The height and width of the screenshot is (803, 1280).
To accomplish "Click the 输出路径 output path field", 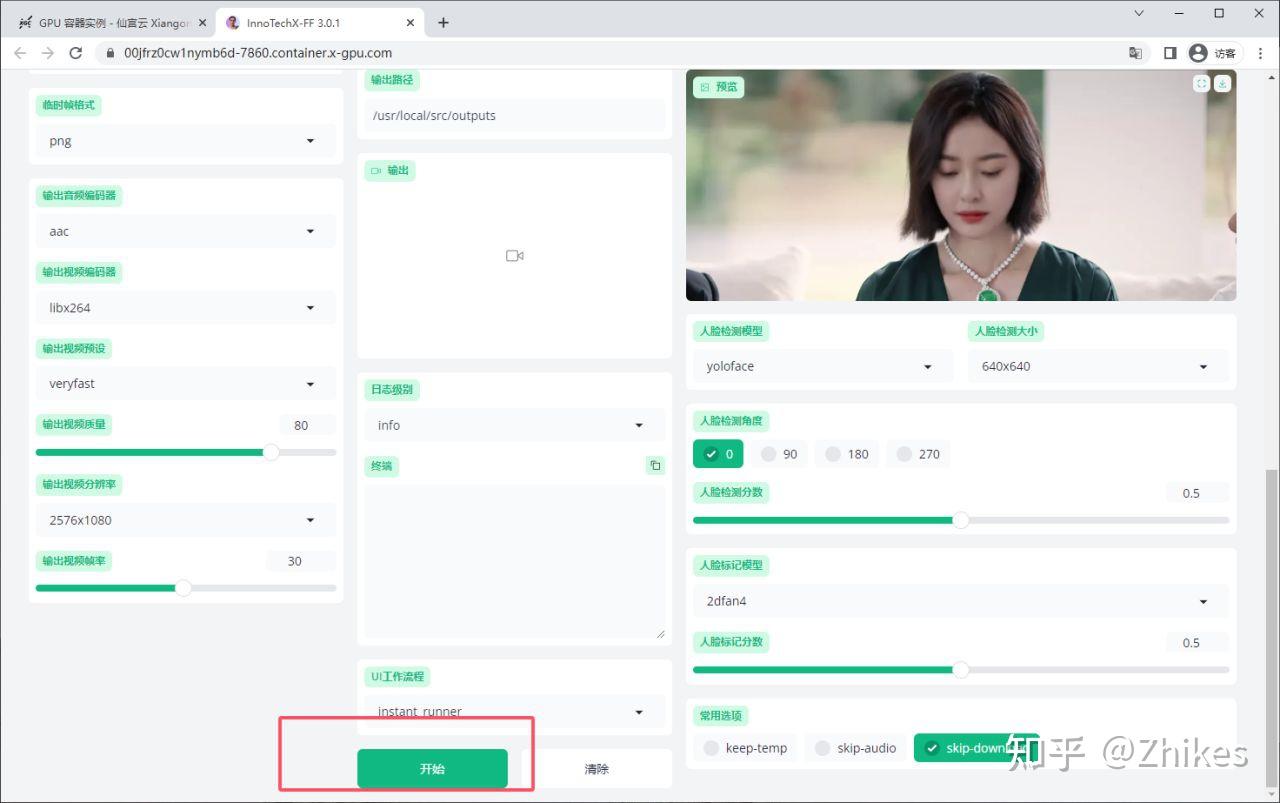I will 515,115.
